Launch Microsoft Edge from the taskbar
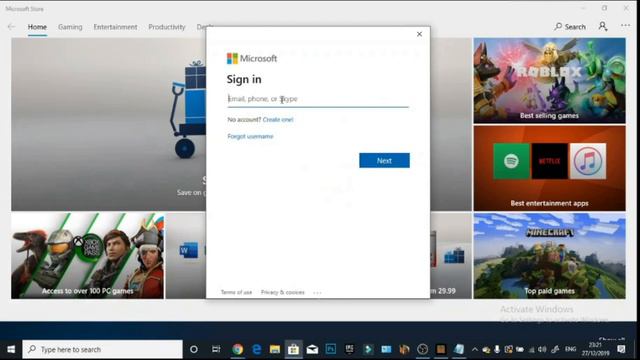Image resolution: width=640 pixels, height=360 pixels. pos(256,349)
